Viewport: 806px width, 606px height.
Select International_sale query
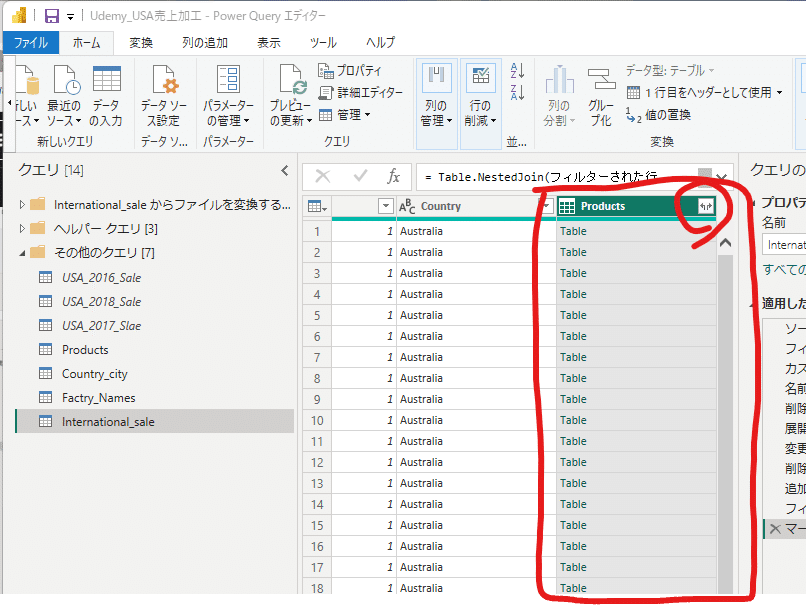[x=154, y=421]
